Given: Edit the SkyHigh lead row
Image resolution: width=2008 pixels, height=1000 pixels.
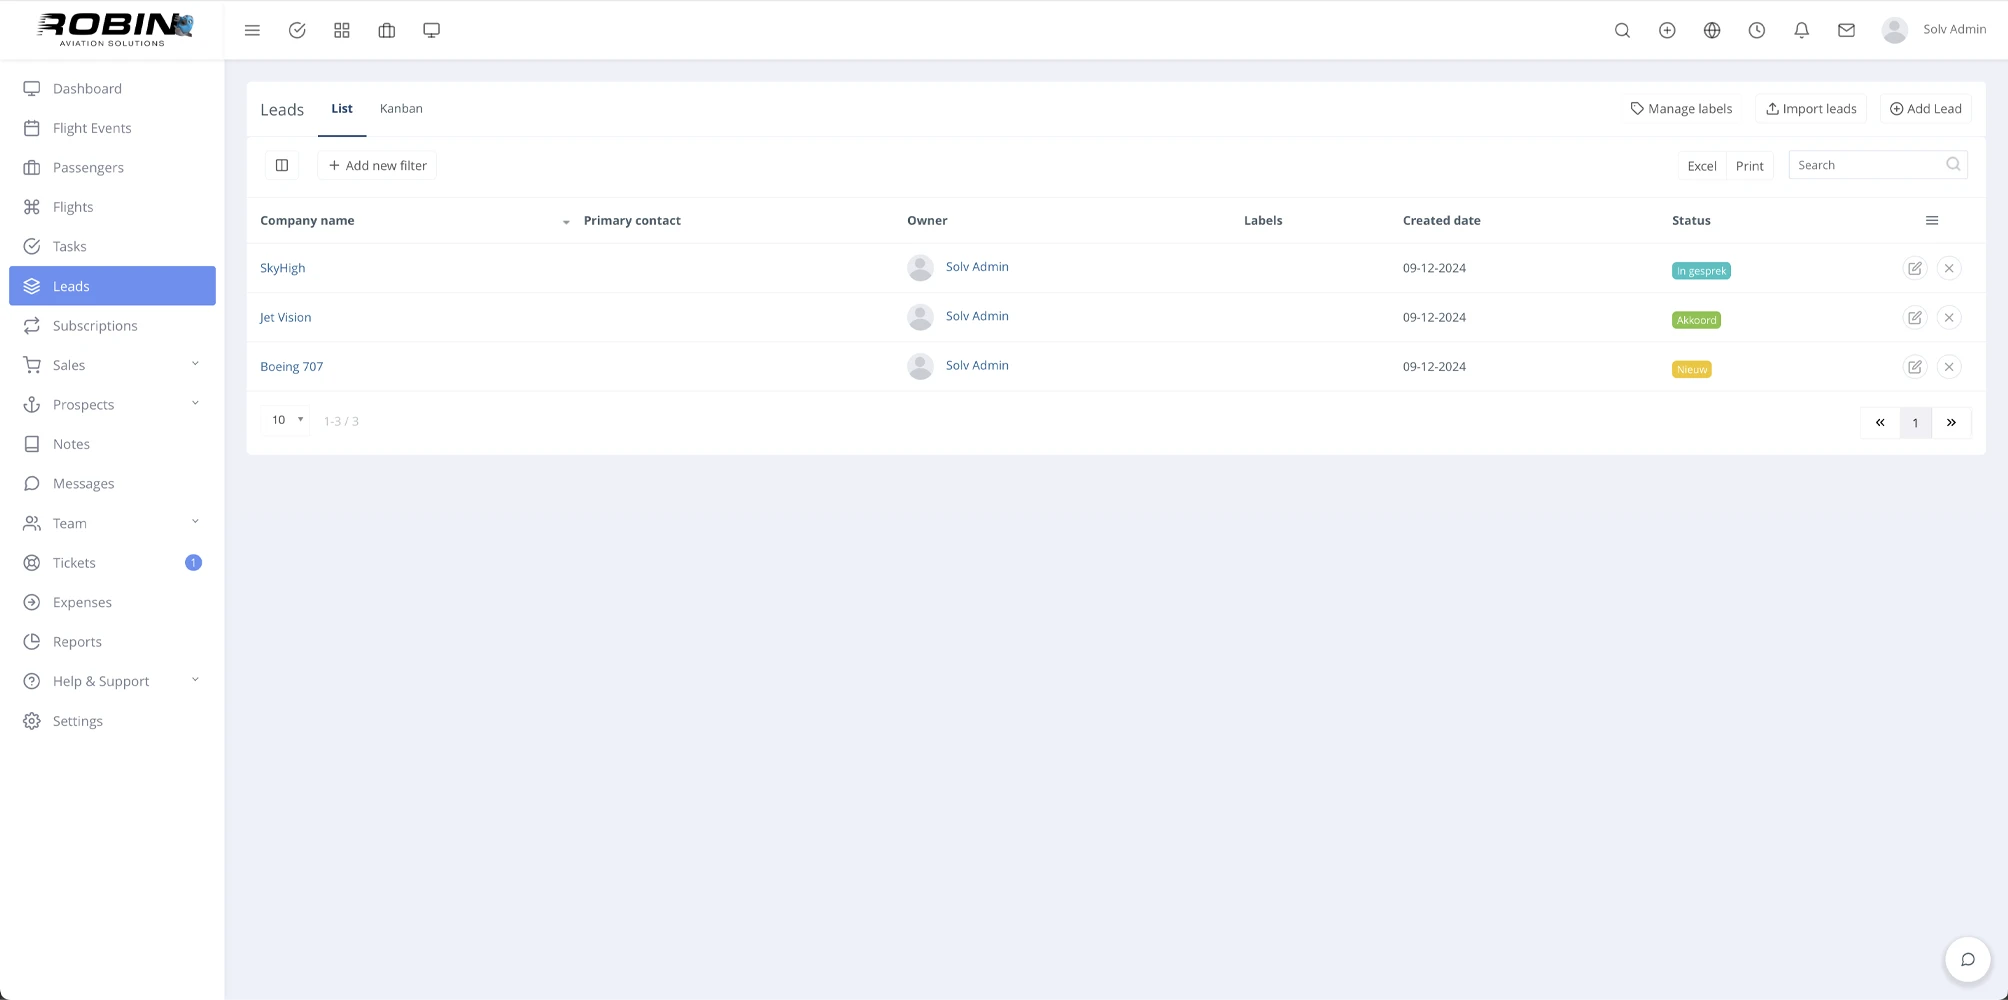Looking at the screenshot, I should coord(1914,268).
